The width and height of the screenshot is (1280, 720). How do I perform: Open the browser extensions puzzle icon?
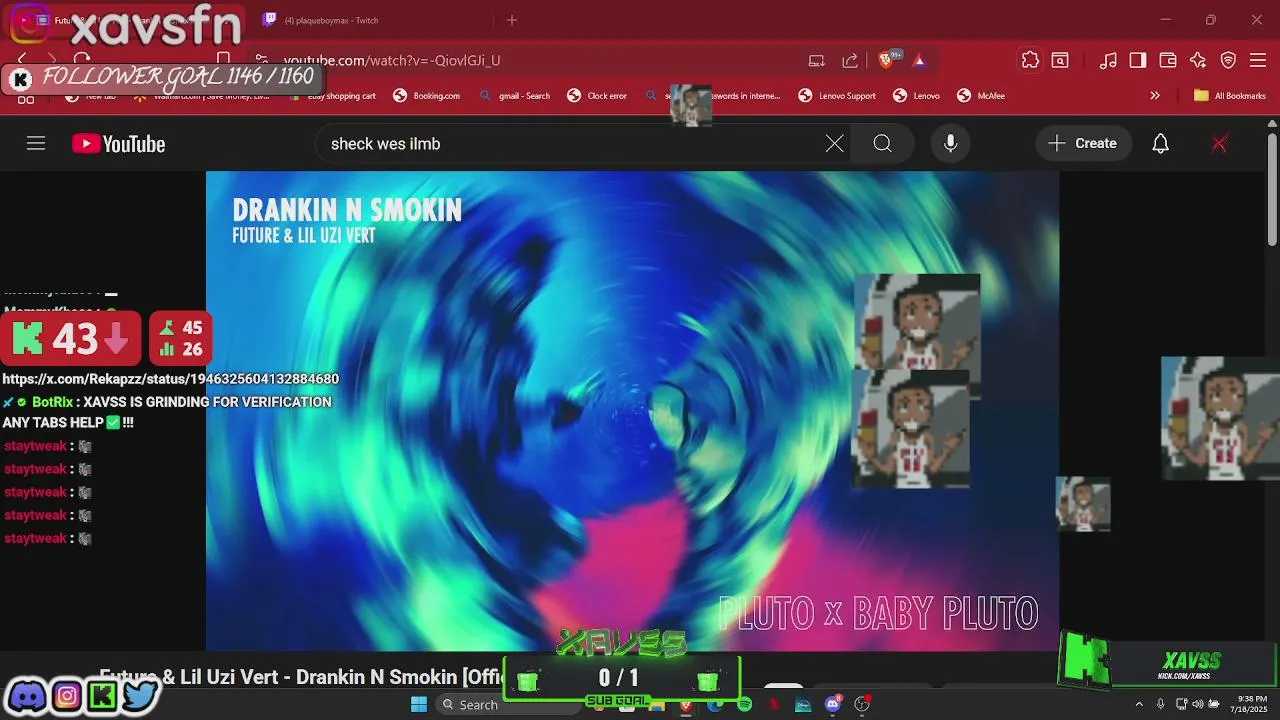1030,60
